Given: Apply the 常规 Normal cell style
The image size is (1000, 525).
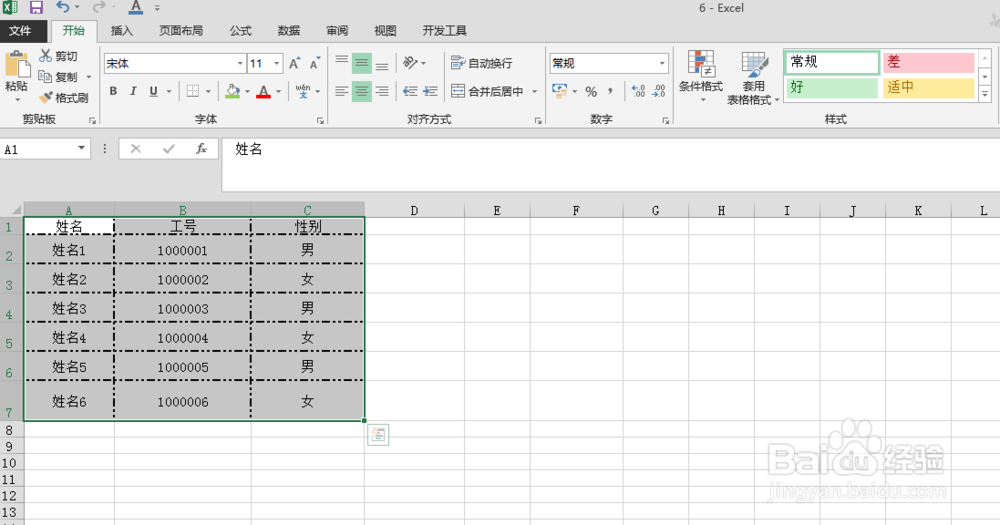Looking at the screenshot, I should [x=832, y=62].
